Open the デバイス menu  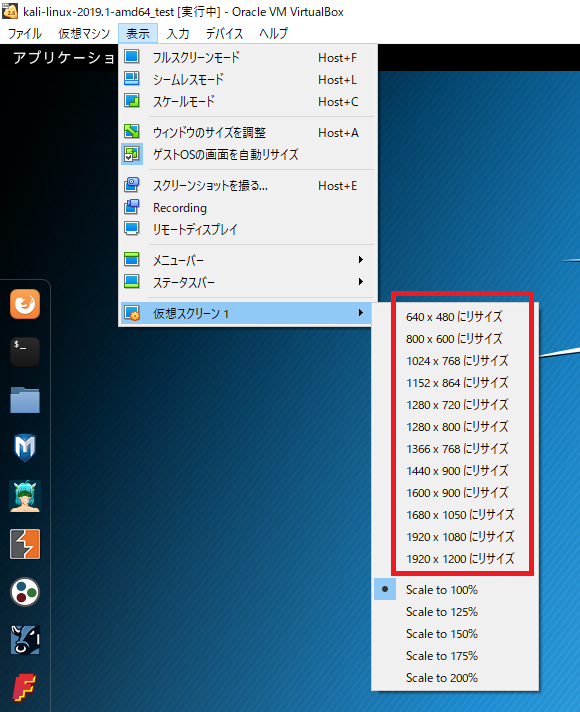tap(224, 34)
